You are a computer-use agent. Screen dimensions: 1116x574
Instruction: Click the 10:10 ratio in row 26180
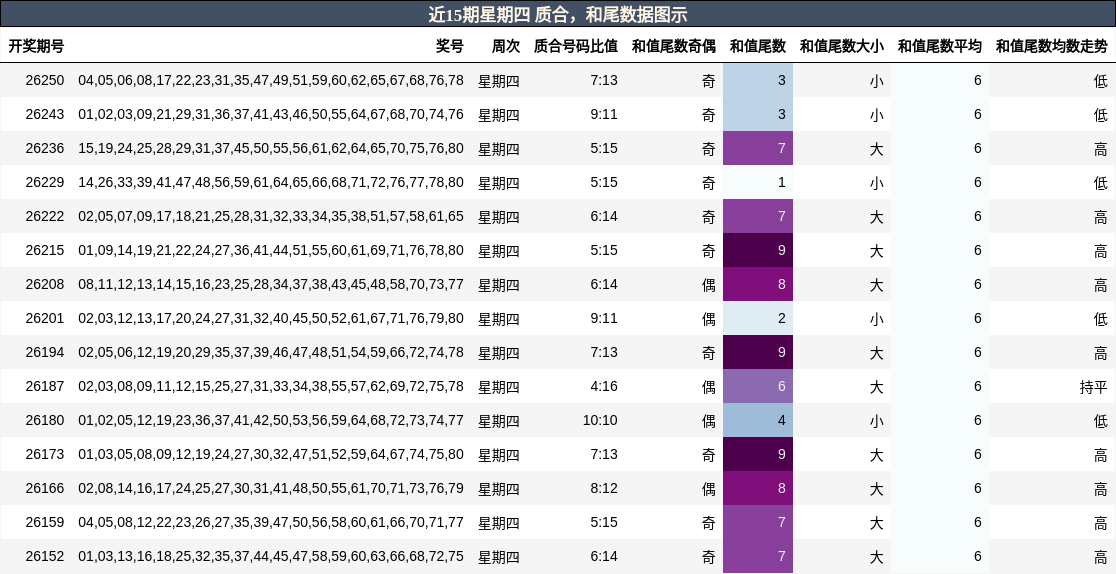600,420
